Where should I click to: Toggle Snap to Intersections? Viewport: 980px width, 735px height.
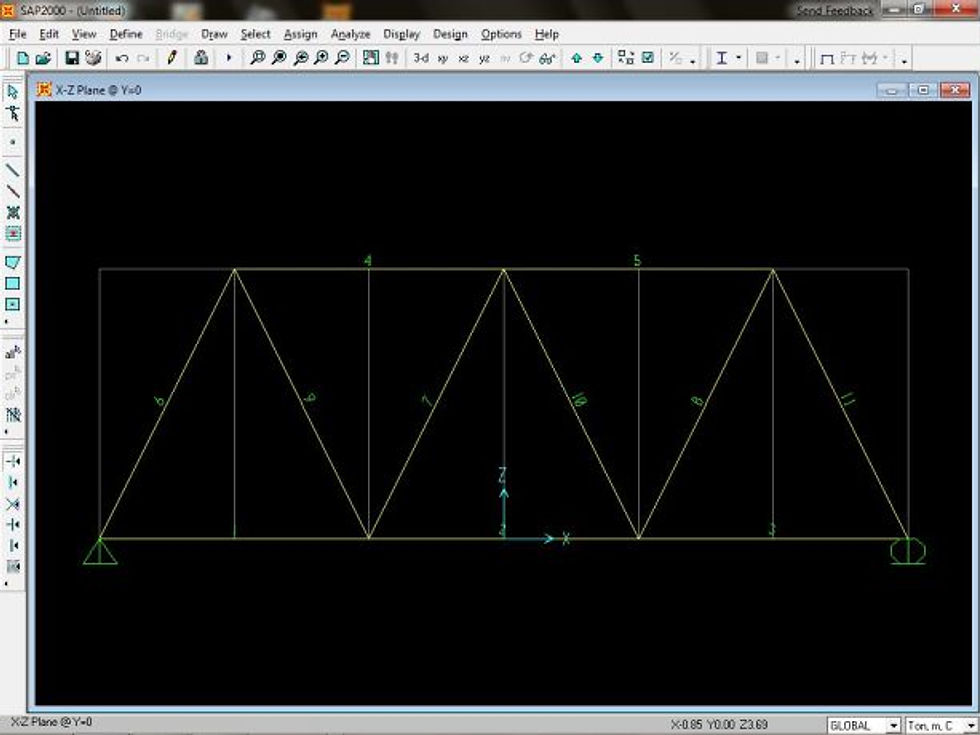[12, 504]
